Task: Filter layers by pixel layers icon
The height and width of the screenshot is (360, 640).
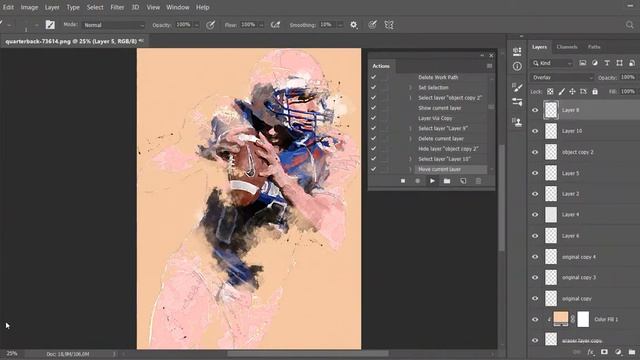Action: point(582,63)
